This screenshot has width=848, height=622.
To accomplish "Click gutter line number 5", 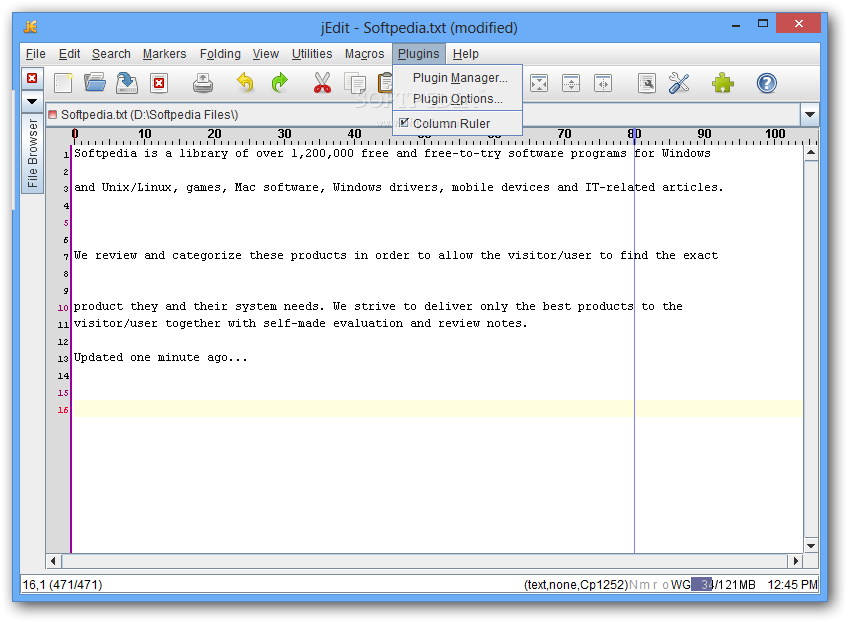I will click(66, 223).
